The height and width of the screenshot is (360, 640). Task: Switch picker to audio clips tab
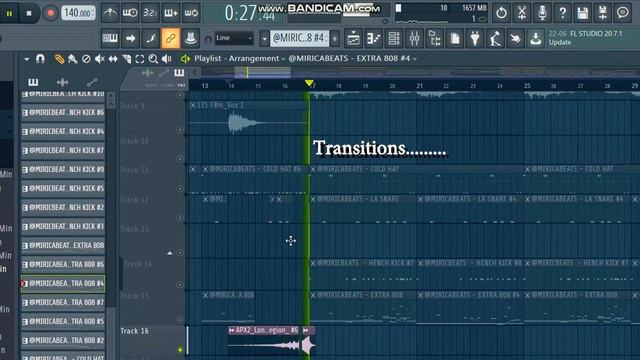point(62,82)
